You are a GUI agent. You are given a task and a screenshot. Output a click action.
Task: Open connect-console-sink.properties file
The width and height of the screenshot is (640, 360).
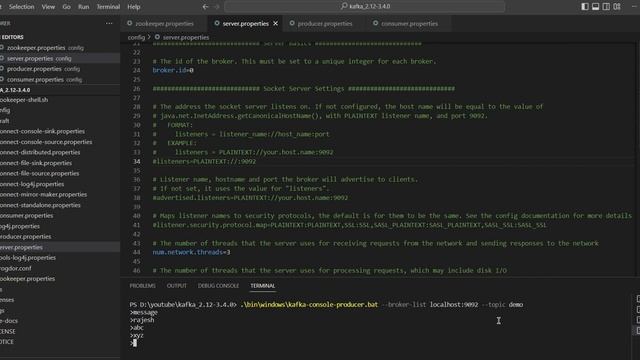(x=60, y=131)
